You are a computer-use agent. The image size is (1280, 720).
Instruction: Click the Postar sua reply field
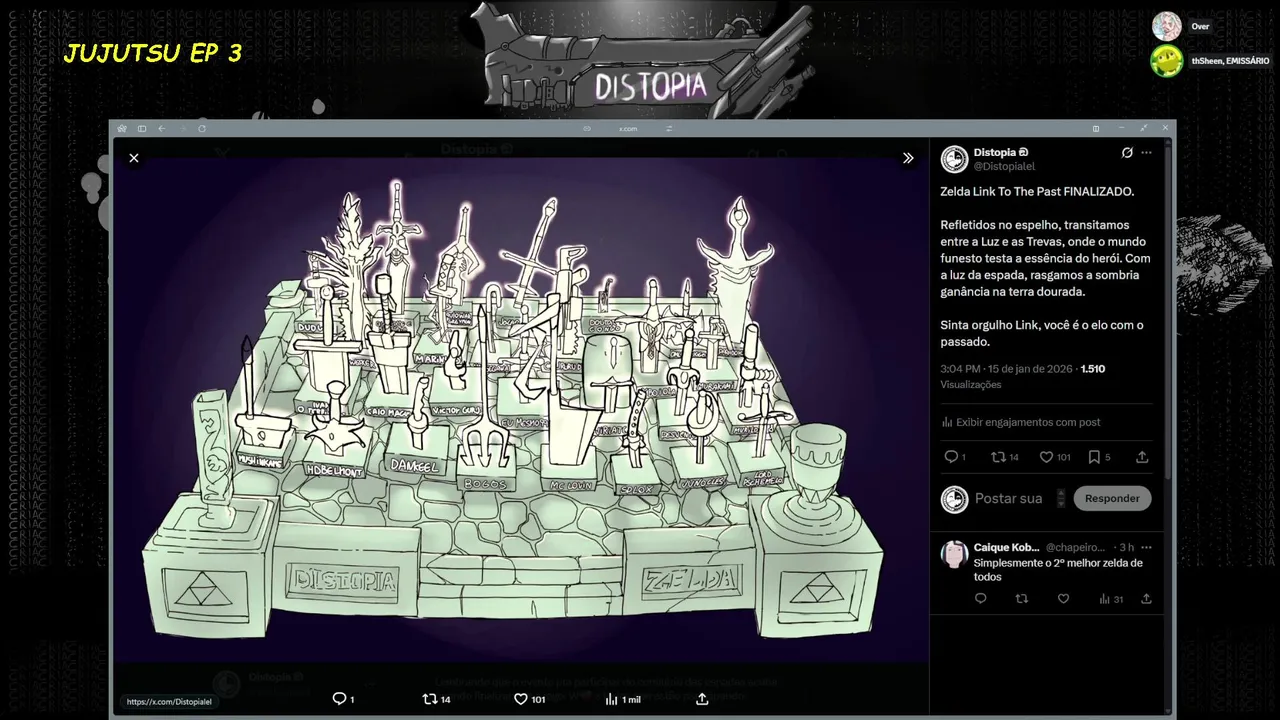click(1008, 498)
